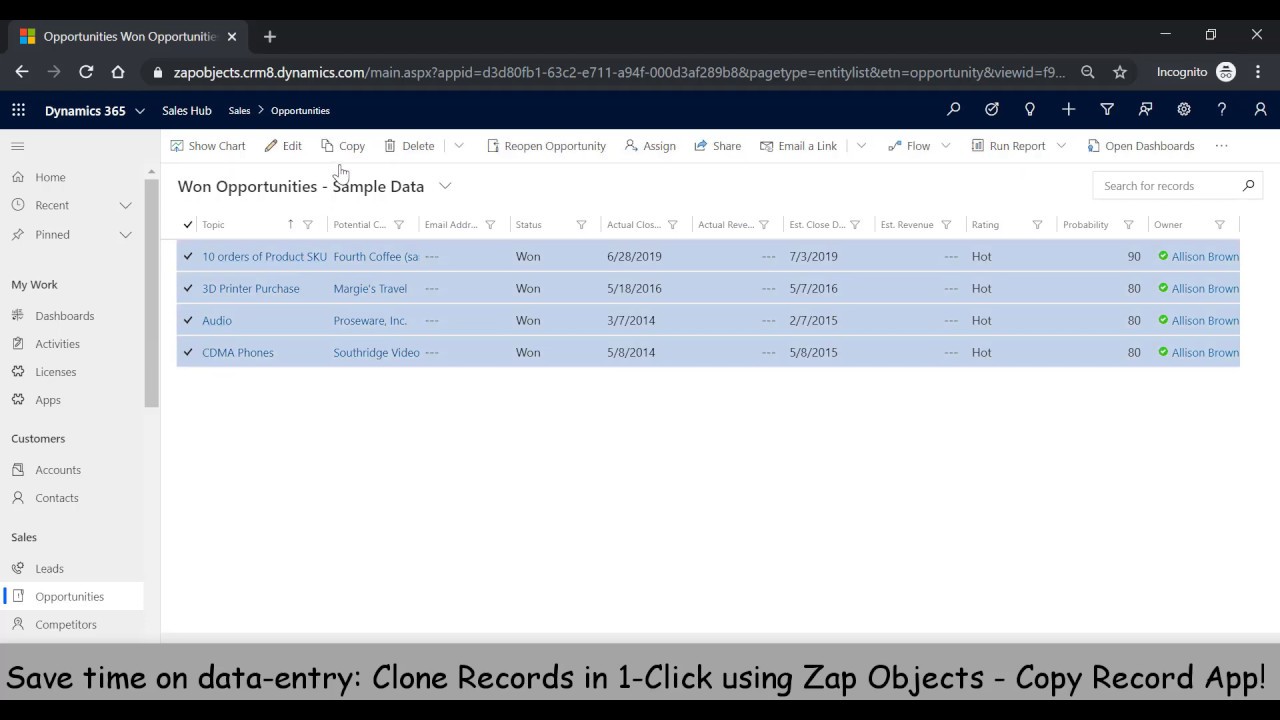Open a new browser tab
This screenshot has height=720, width=1280.
tap(269, 36)
